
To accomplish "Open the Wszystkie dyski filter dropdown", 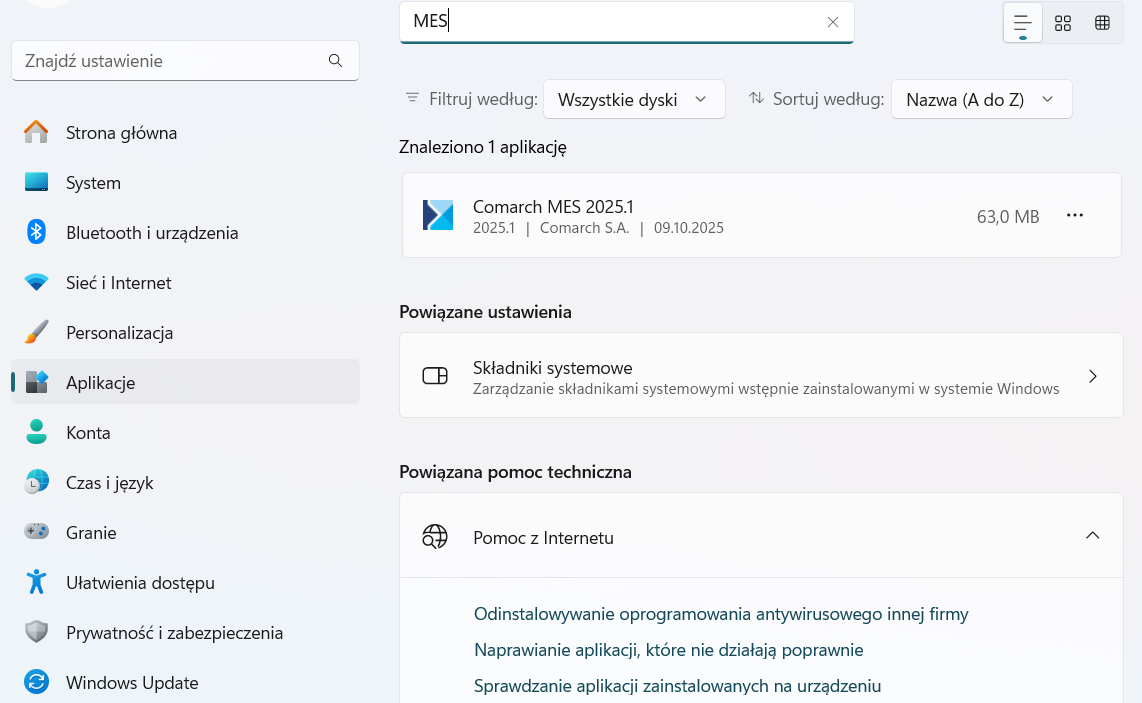I will click(x=634, y=99).
